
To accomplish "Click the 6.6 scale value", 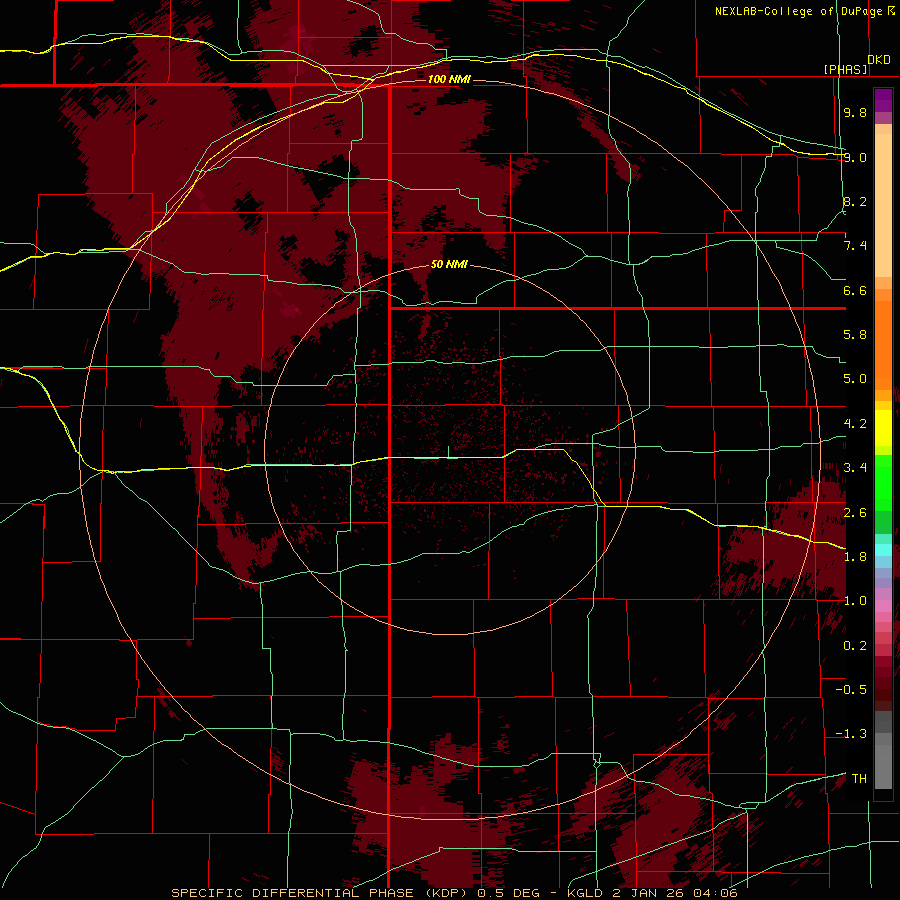I will (855, 290).
